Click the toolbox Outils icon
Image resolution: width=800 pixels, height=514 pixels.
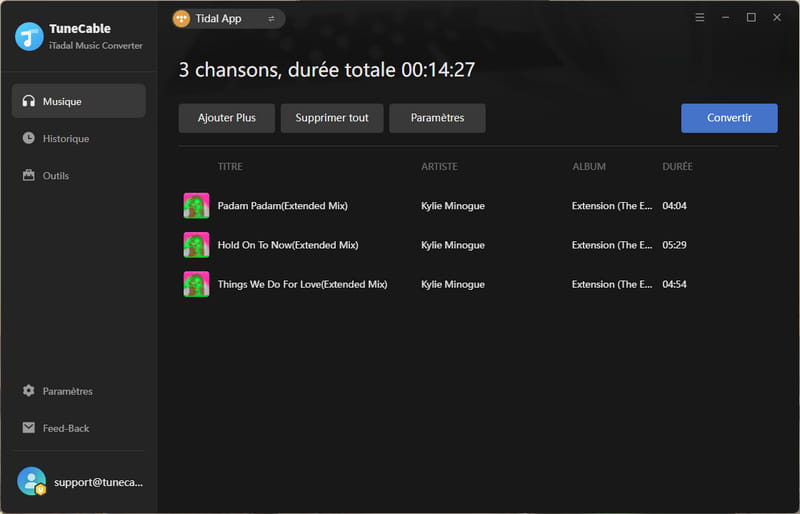coord(29,175)
